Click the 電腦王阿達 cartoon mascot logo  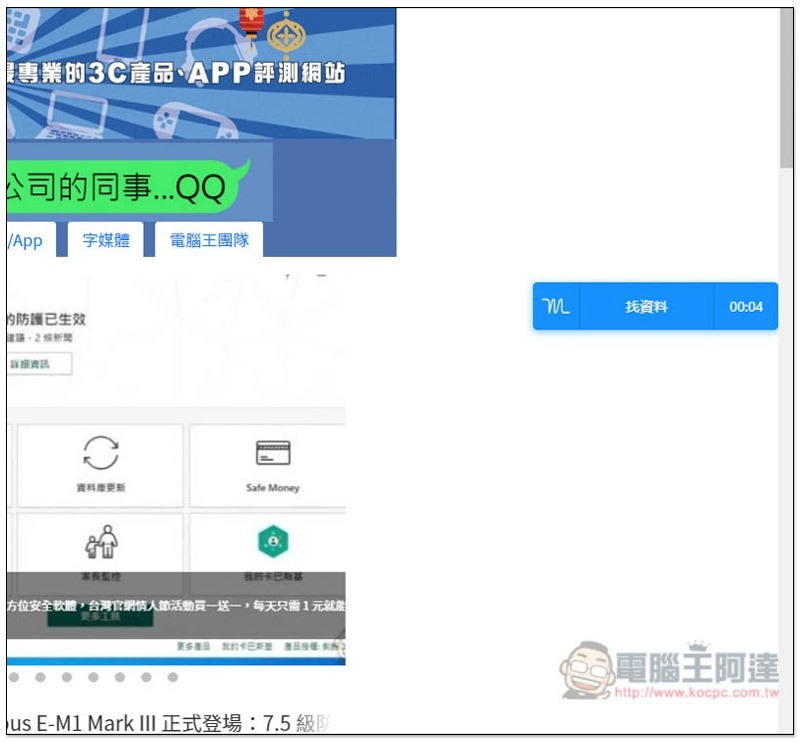(x=587, y=670)
